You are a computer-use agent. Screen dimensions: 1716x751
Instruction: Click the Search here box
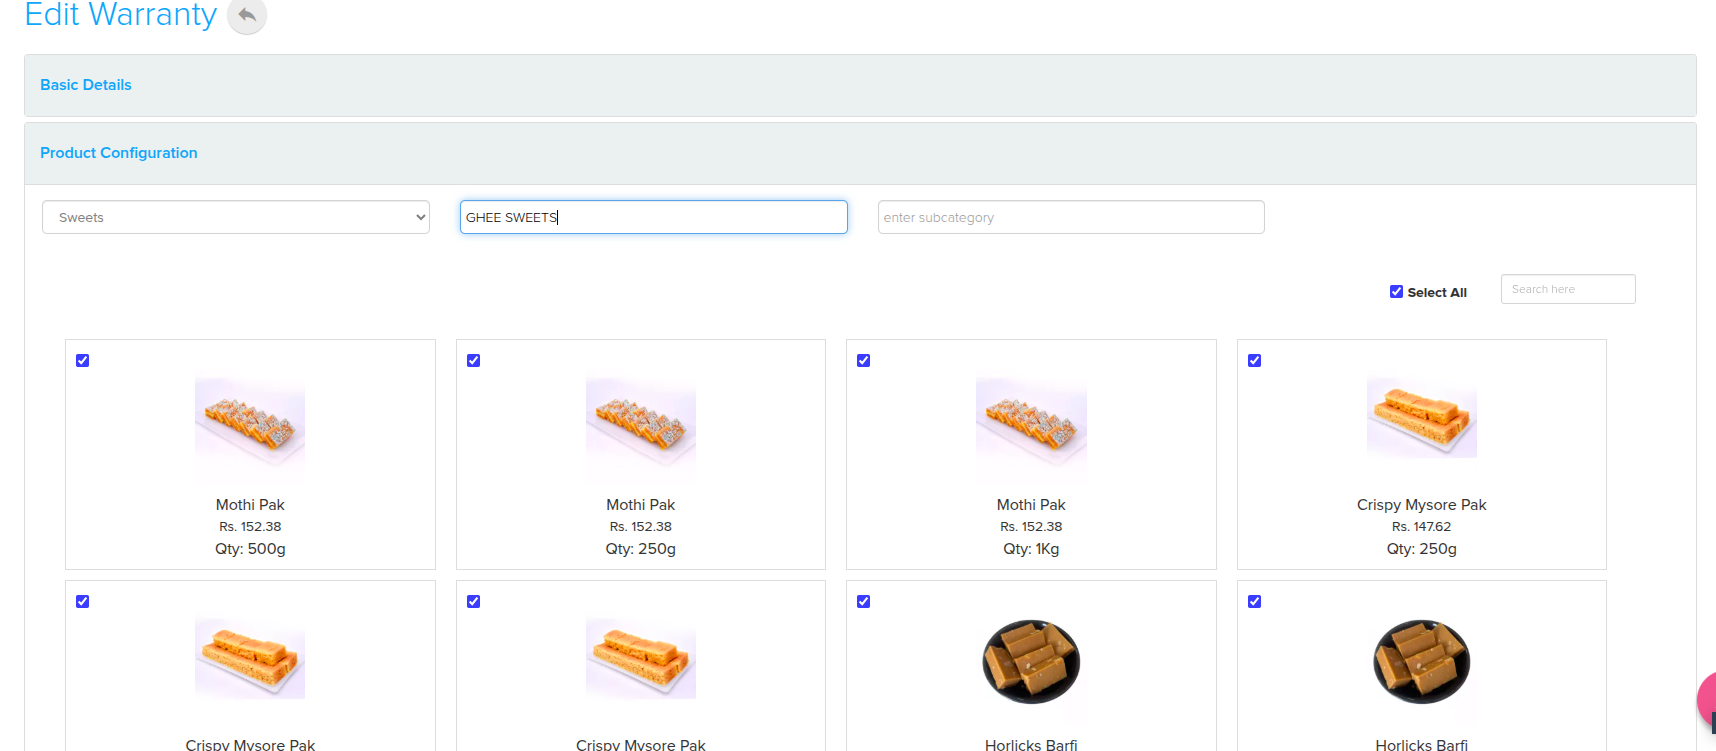(x=1568, y=289)
